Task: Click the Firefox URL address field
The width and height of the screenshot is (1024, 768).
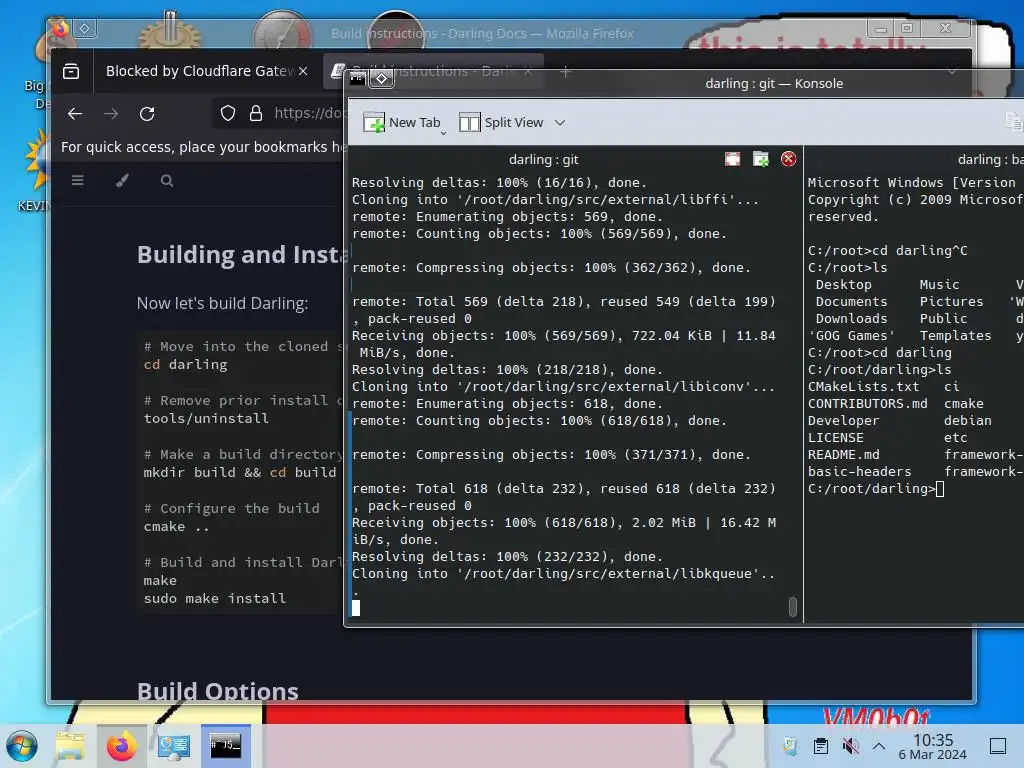Action: coord(308,114)
